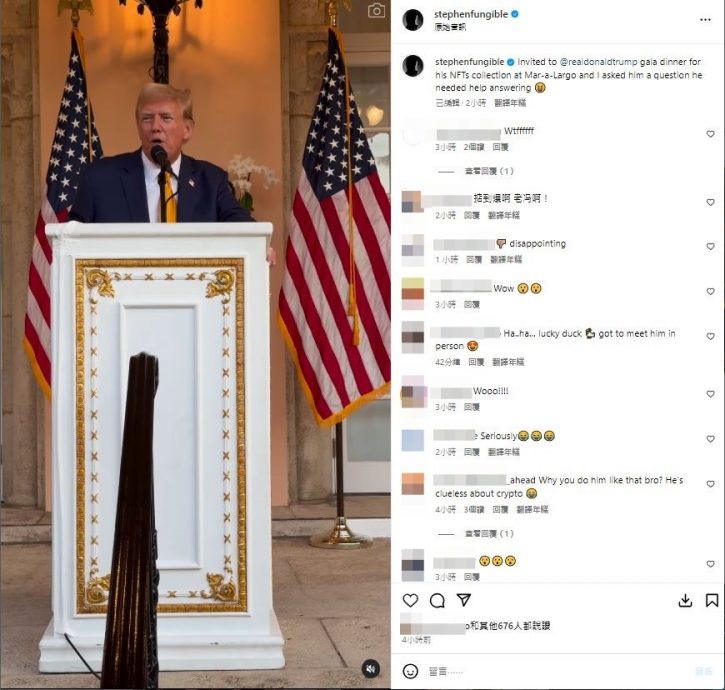
Task: Unmute the video with the speaker icon
Action: (370, 669)
